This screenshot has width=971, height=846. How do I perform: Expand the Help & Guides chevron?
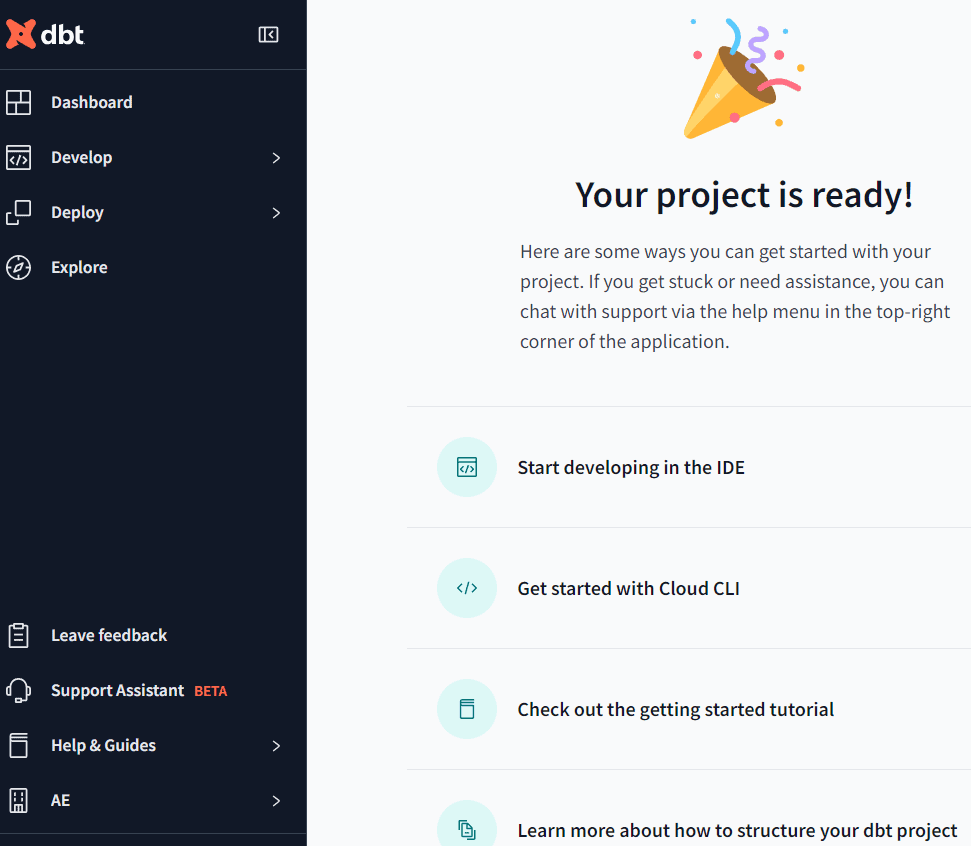click(x=276, y=746)
